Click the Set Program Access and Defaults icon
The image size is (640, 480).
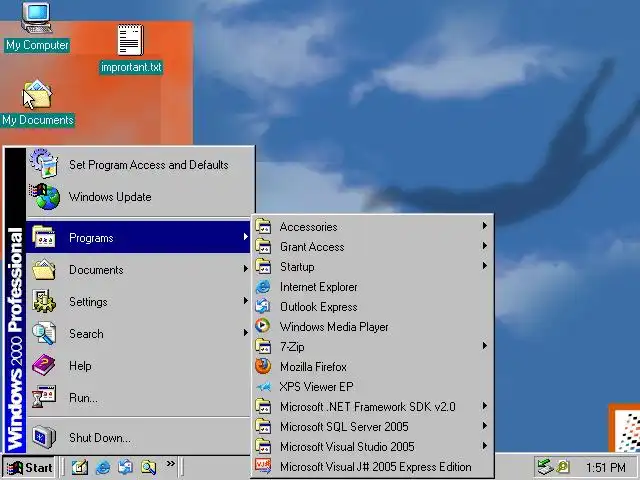tap(44, 164)
